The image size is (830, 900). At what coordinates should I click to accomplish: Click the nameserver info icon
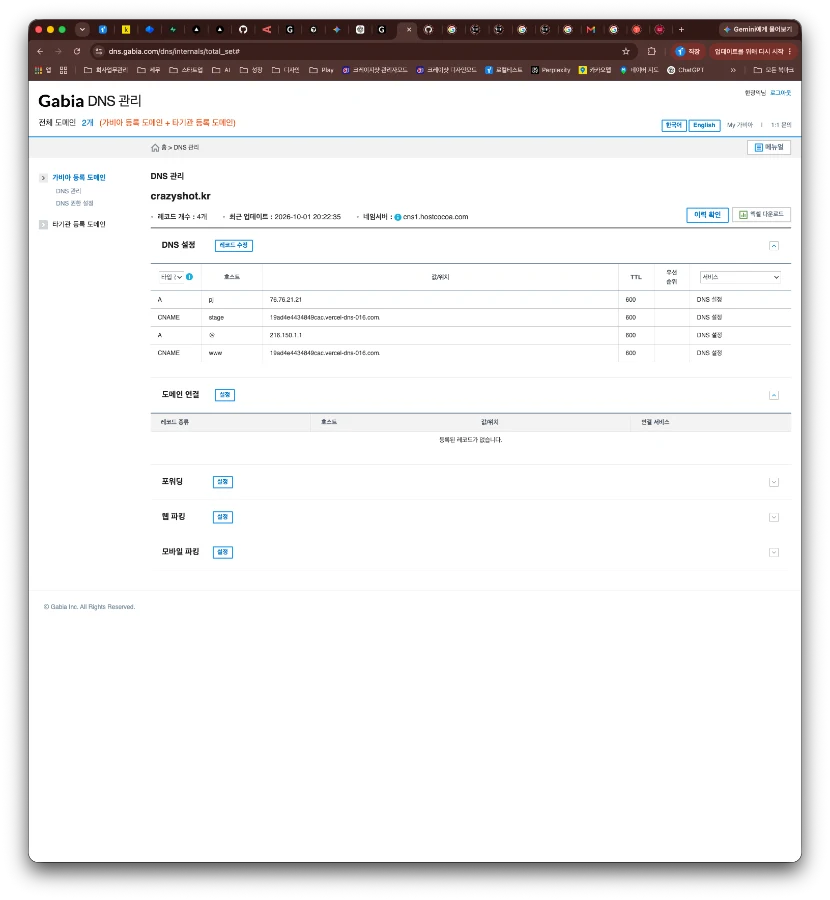[398, 217]
